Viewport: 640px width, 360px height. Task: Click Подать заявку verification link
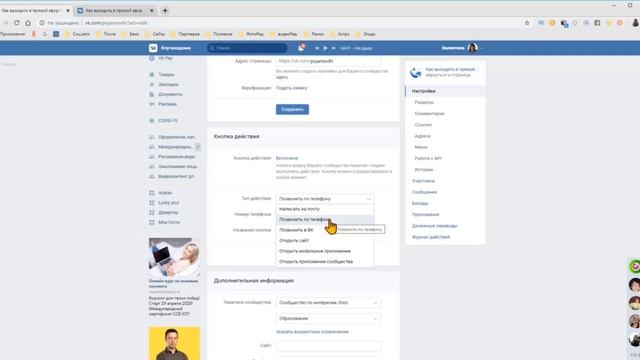click(291, 88)
